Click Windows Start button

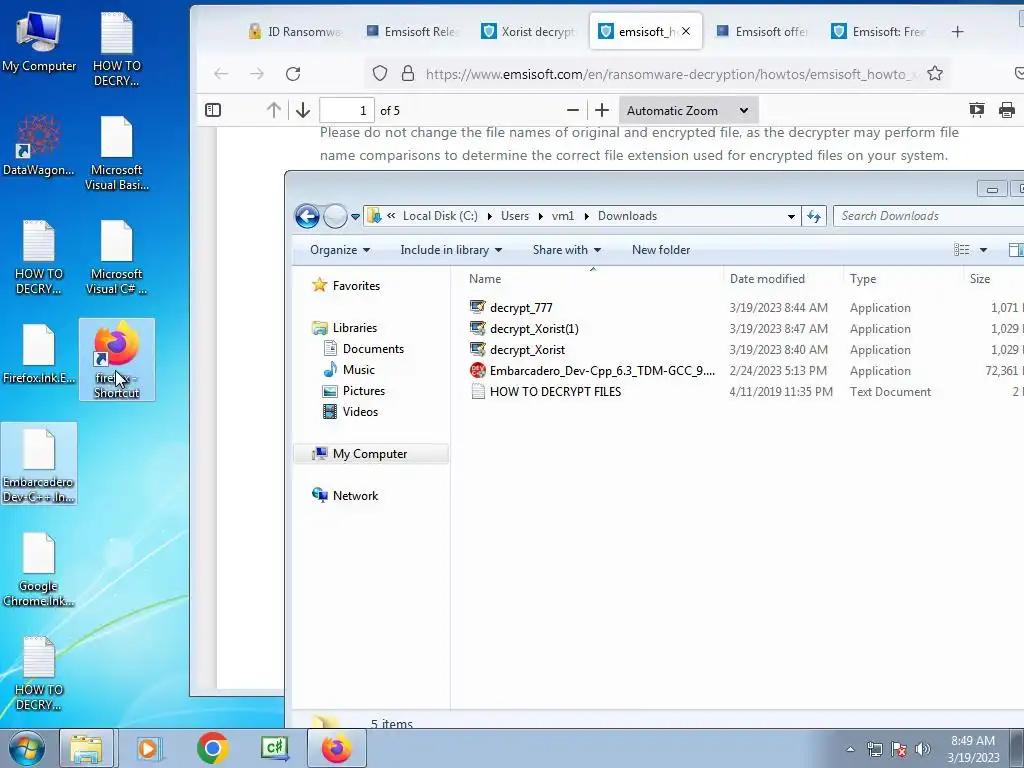tap(27, 748)
